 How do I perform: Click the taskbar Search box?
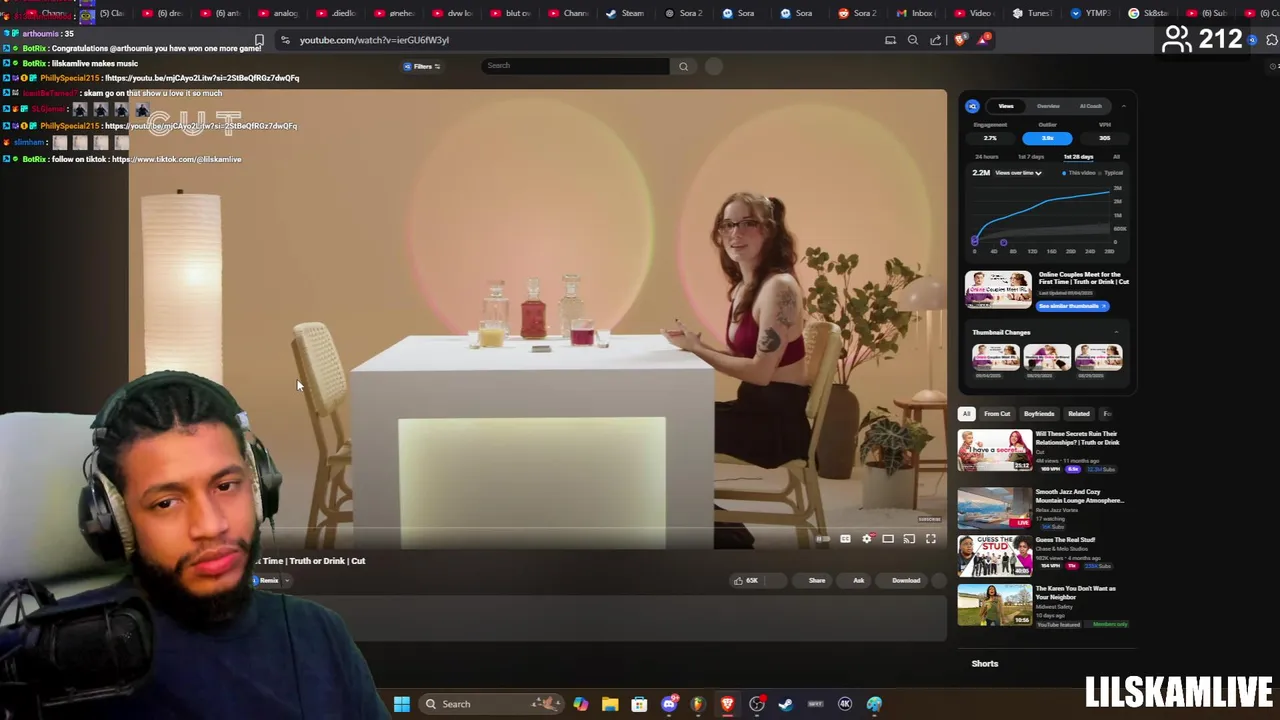click(492, 704)
